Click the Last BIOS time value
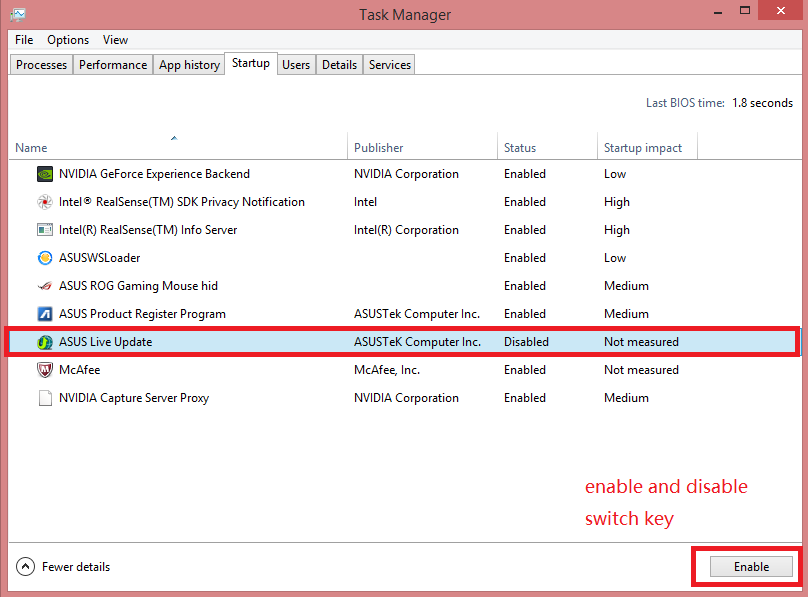Viewport: 808px width, 597px height. coord(763,103)
